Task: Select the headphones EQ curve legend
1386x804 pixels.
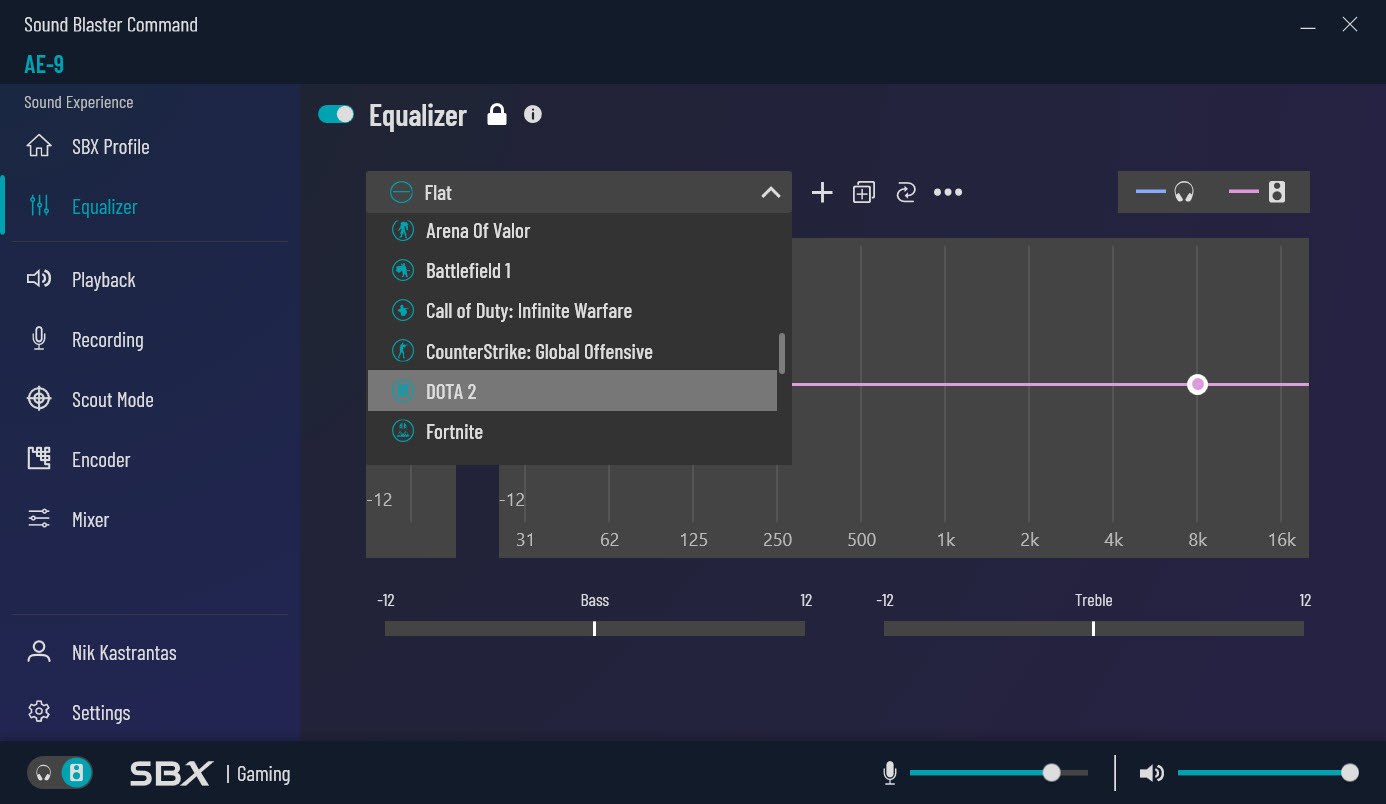Action: (x=1165, y=192)
